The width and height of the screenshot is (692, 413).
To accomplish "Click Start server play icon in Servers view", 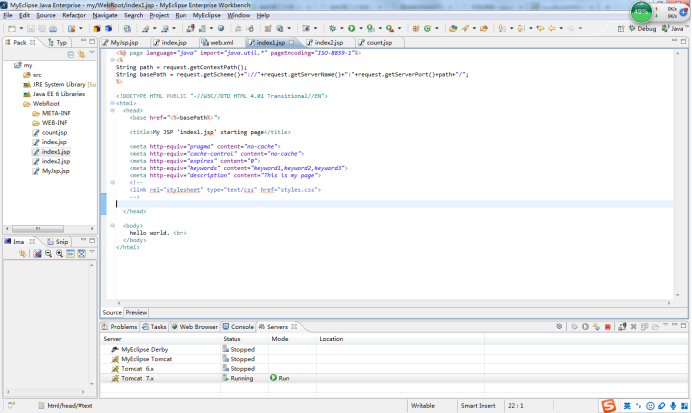I will 585,327.
